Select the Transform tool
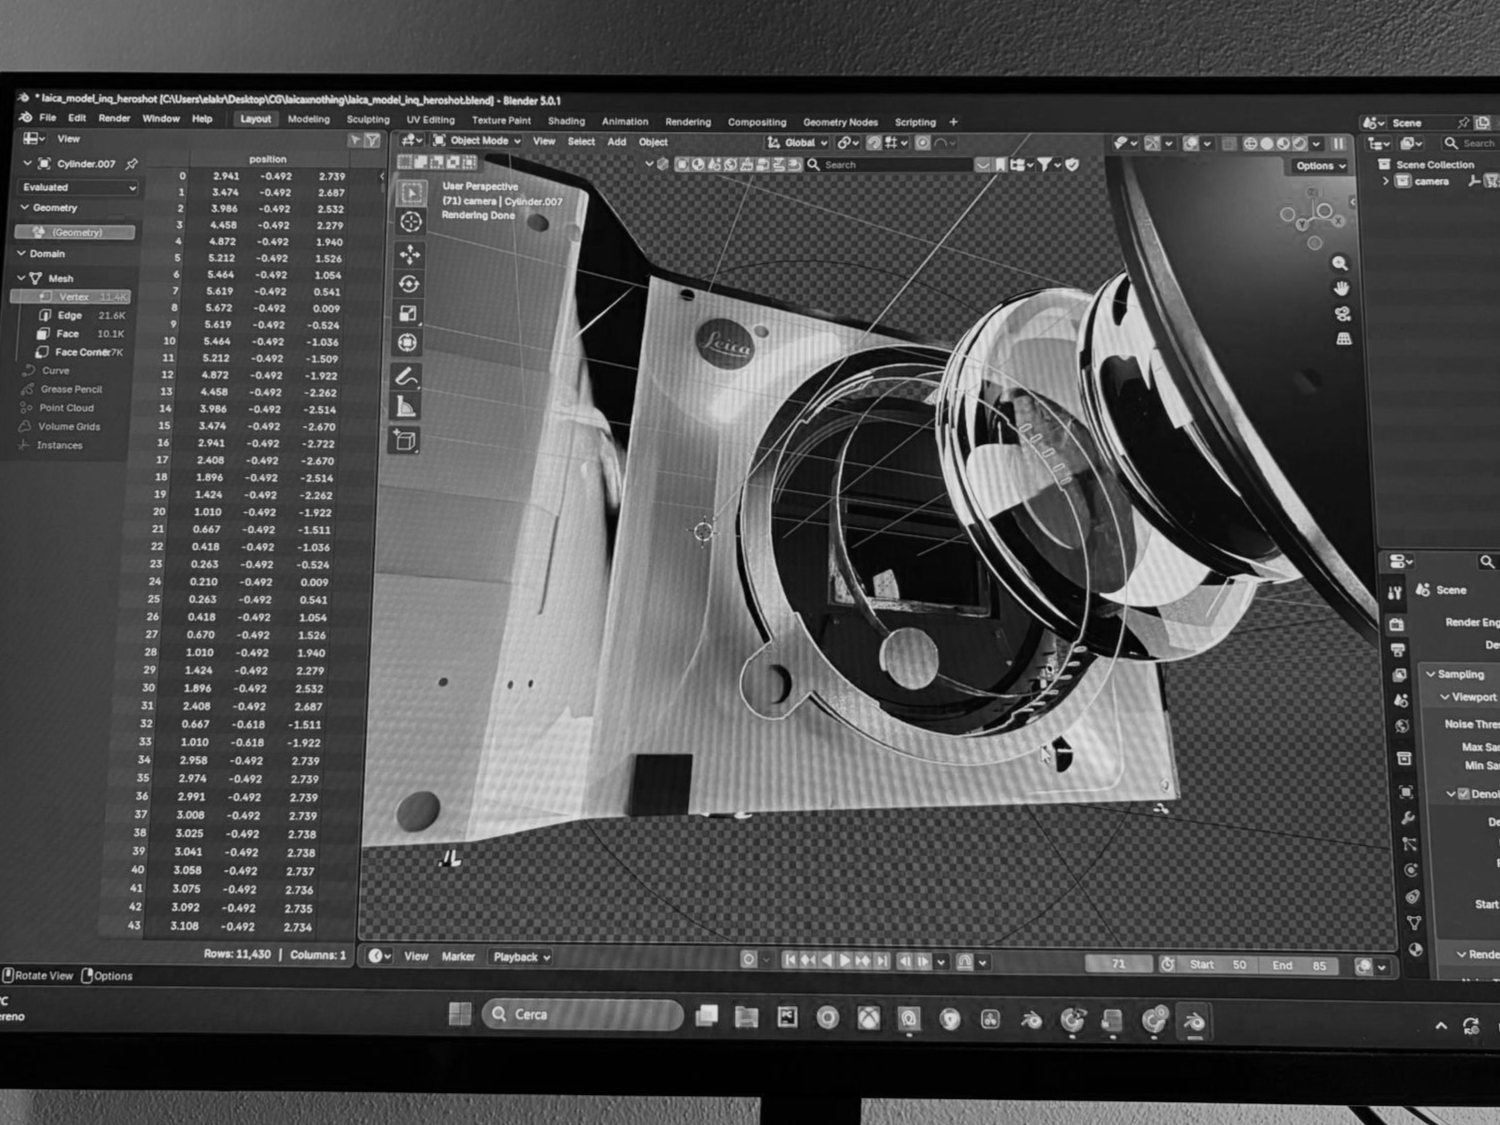The image size is (1500, 1125). [x=407, y=343]
